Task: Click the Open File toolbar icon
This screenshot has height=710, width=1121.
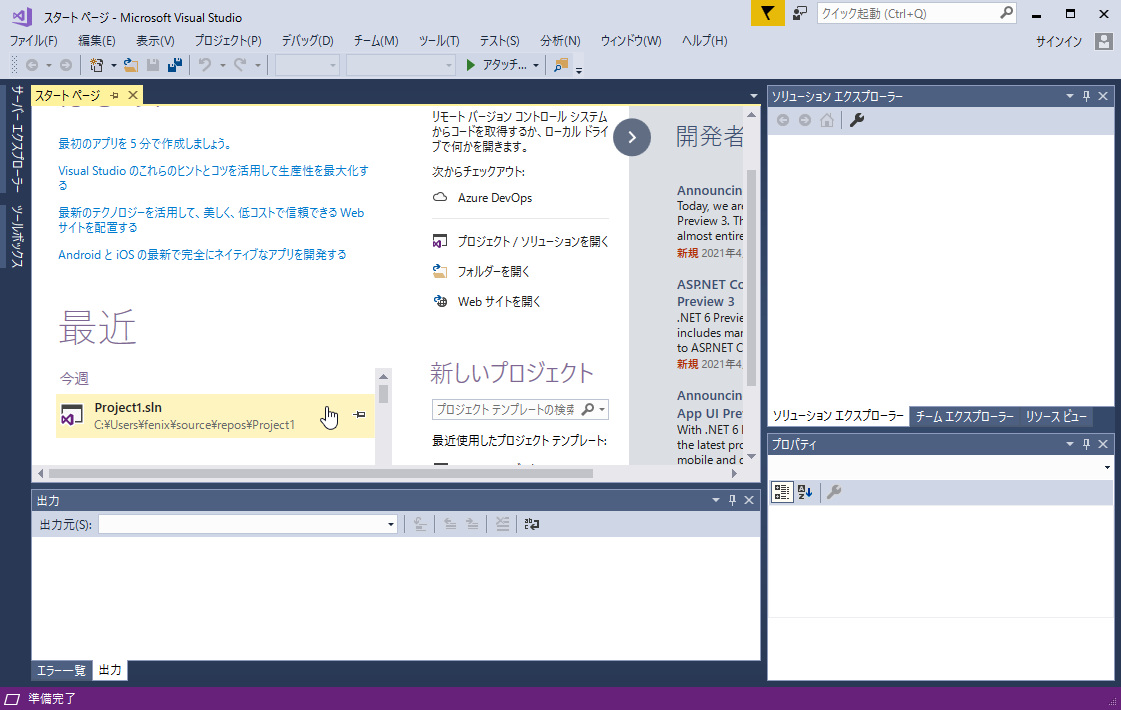Action: pyautogui.click(x=131, y=65)
